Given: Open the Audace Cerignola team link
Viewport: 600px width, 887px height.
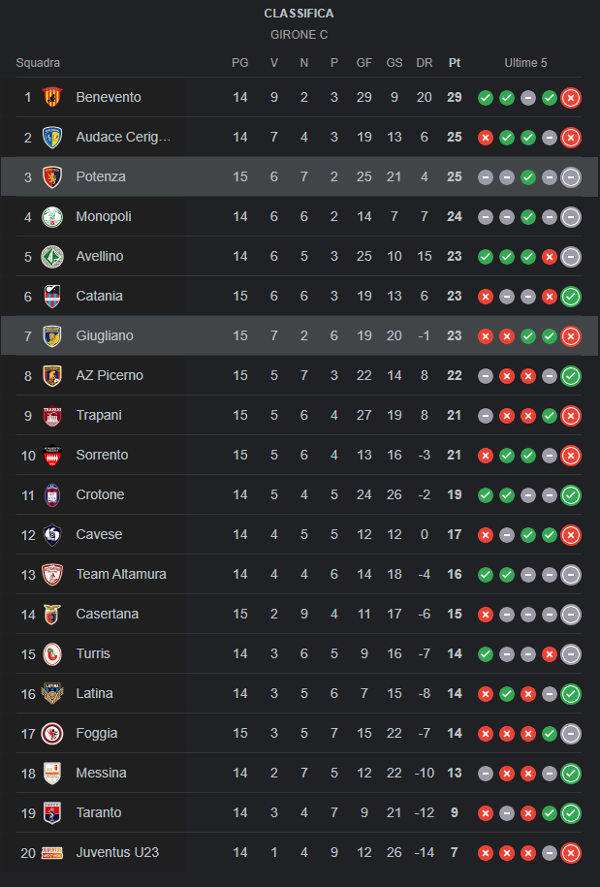Looking at the screenshot, I should pyautogui.click(x=123, y=137).
